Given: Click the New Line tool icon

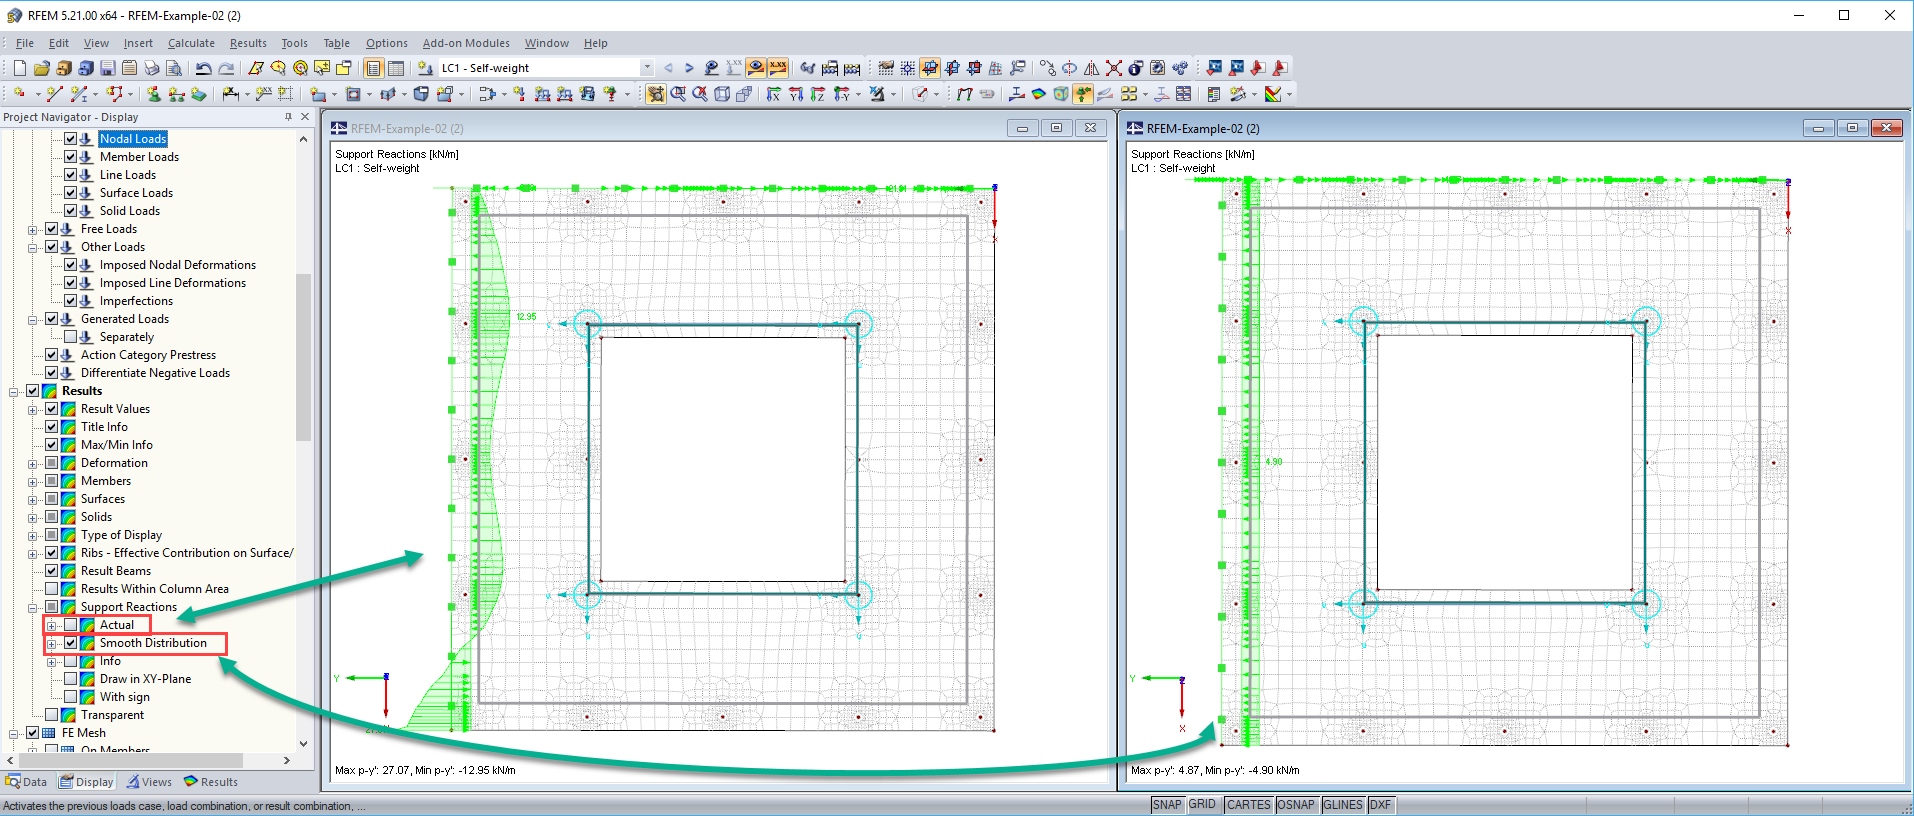Looking at the screenshot, I should click(x=54, y=94).
